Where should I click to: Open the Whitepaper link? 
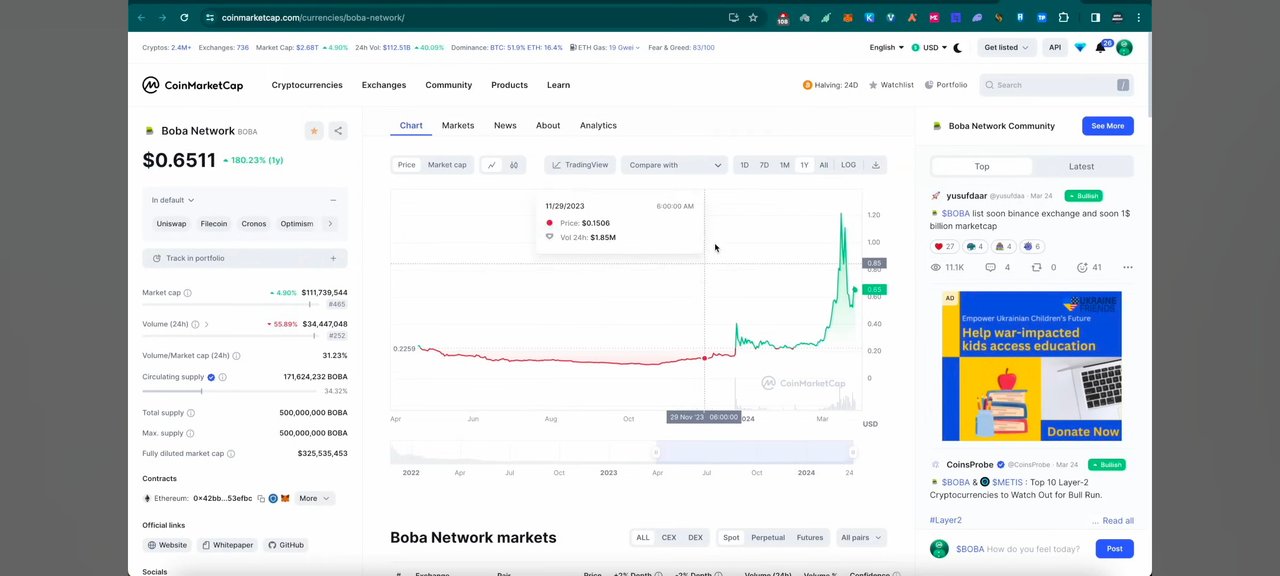[227, 545]
